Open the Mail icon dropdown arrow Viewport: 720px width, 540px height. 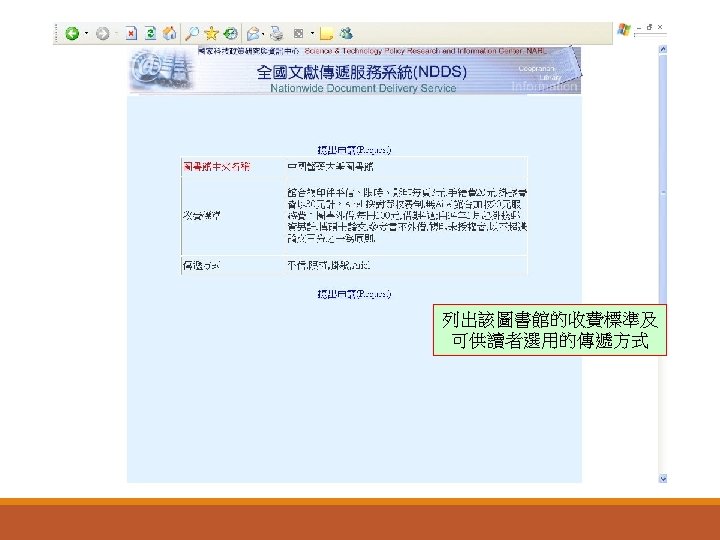pyautogui.click(x=263, y=34)
